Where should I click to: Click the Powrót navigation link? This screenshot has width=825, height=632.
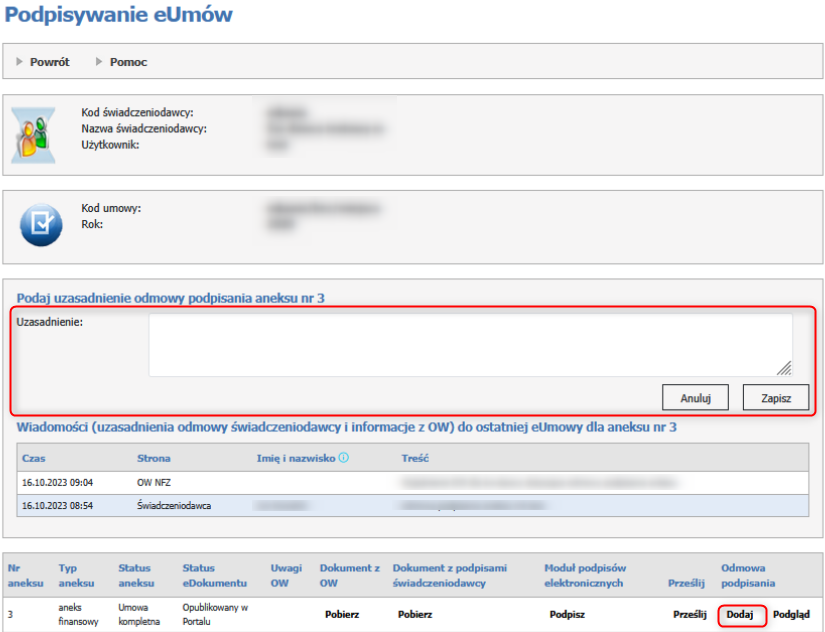coord(49,62)
